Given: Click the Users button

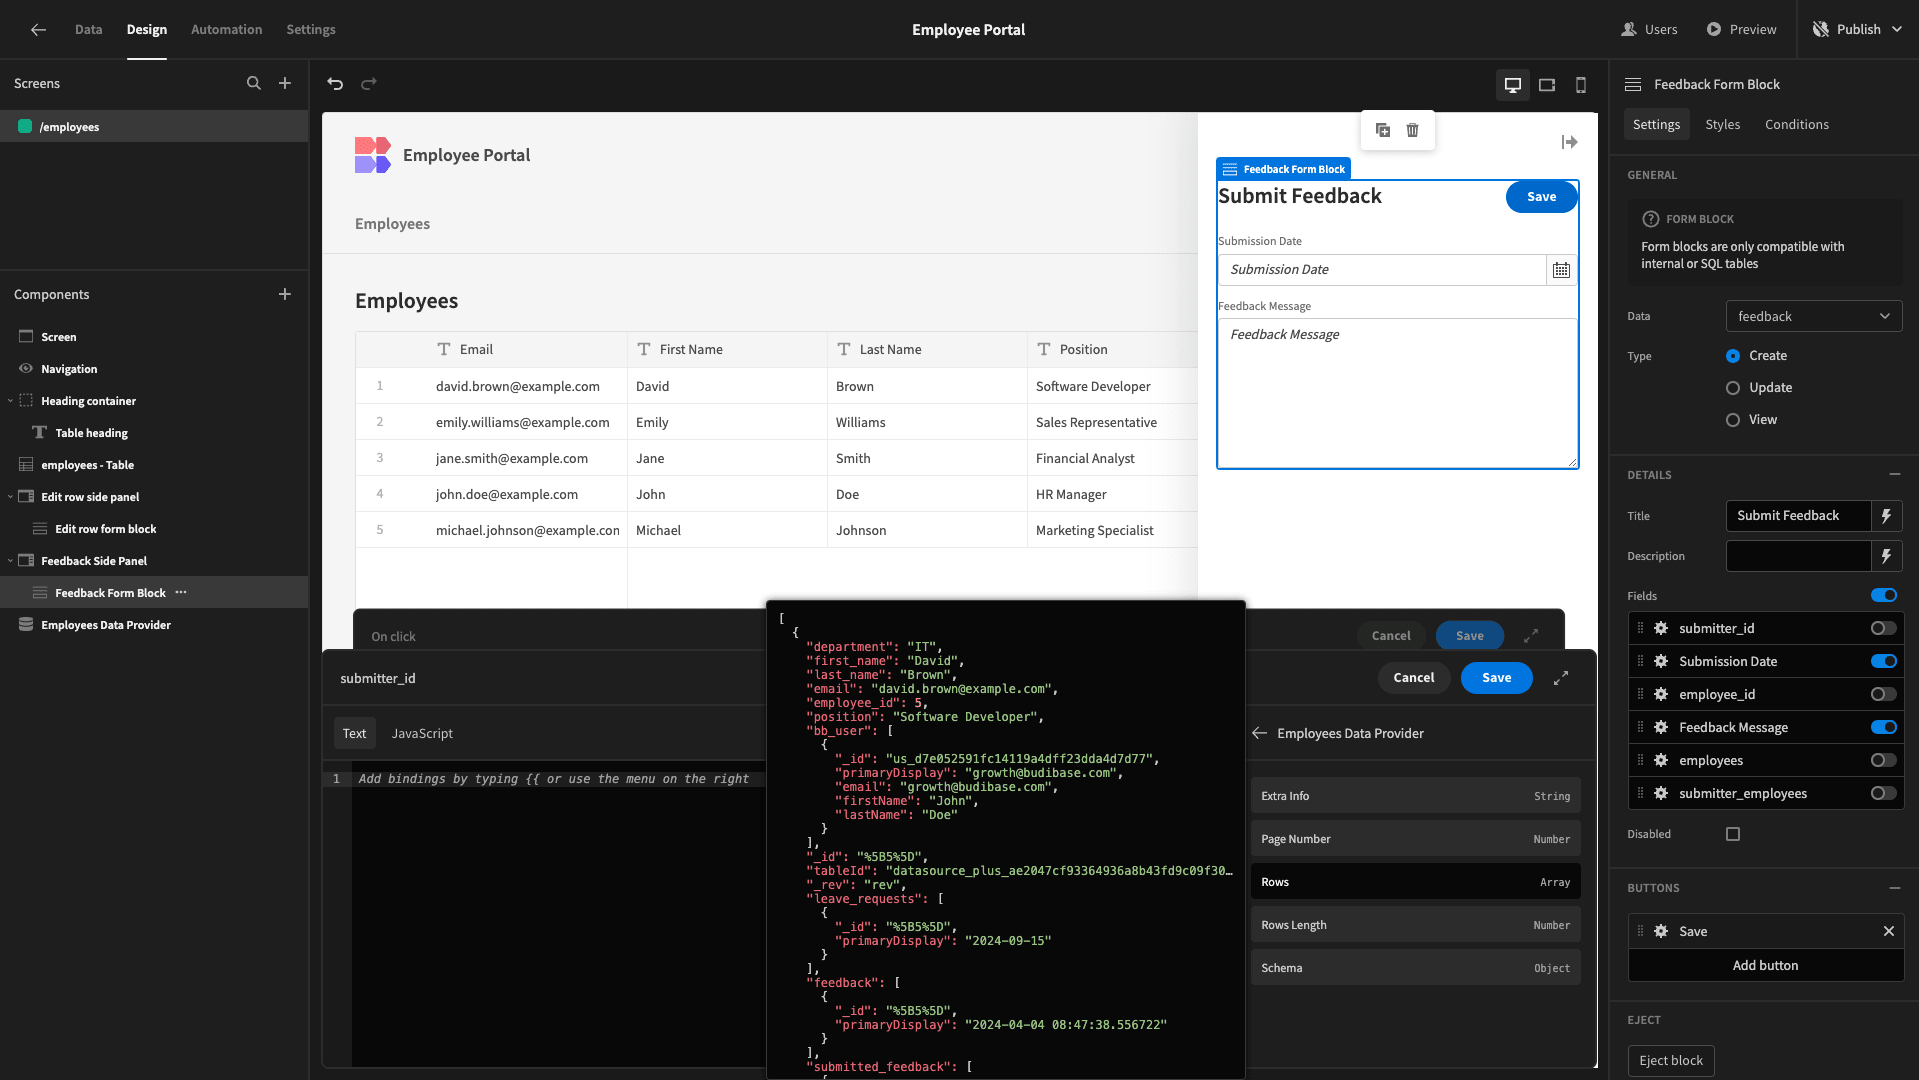Looking at the screenshot, I should [x=1650, y=30].
